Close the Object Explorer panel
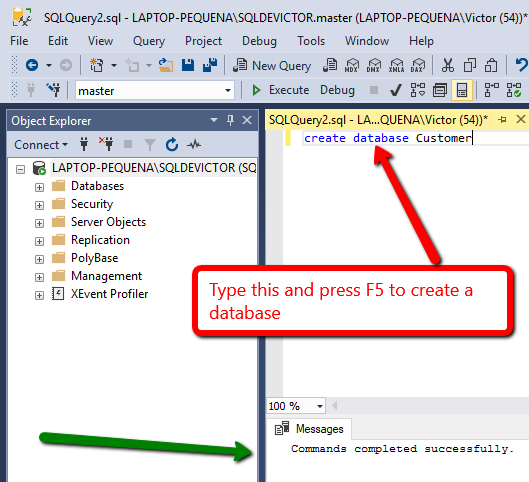 [247, 120]
